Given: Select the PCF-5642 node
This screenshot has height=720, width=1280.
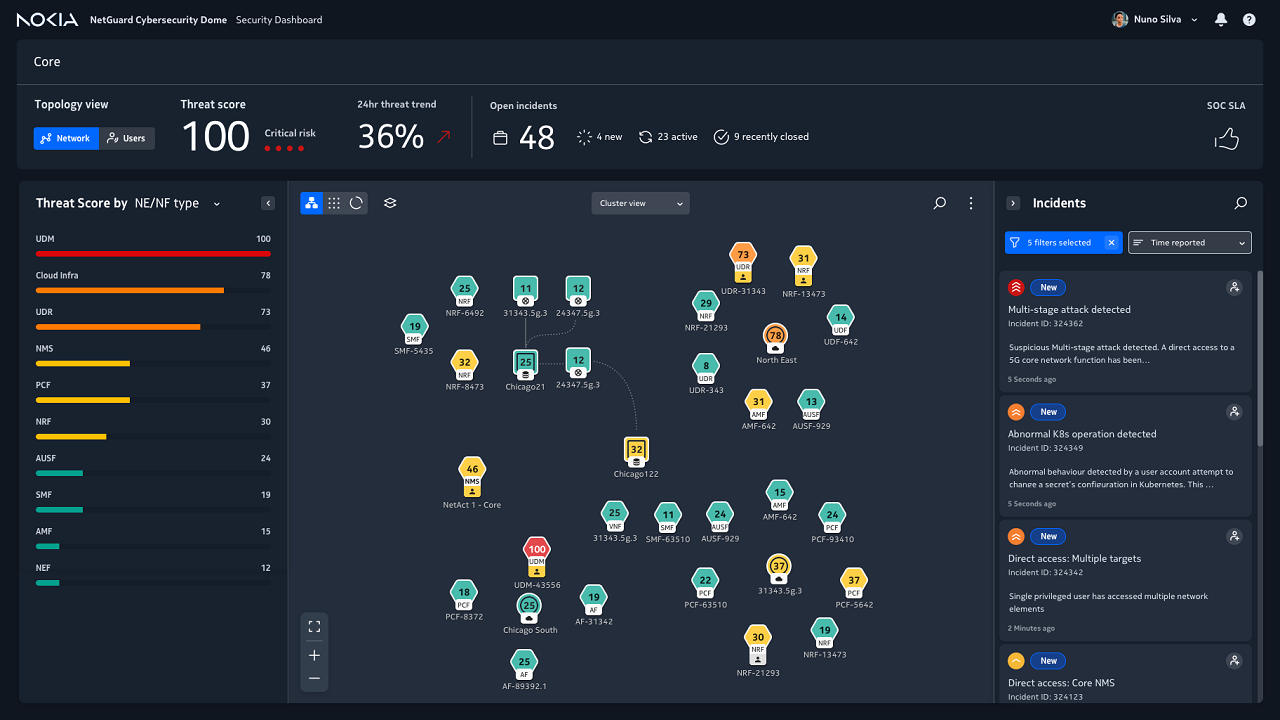Looking at the screenshot, I should (854, 584).
